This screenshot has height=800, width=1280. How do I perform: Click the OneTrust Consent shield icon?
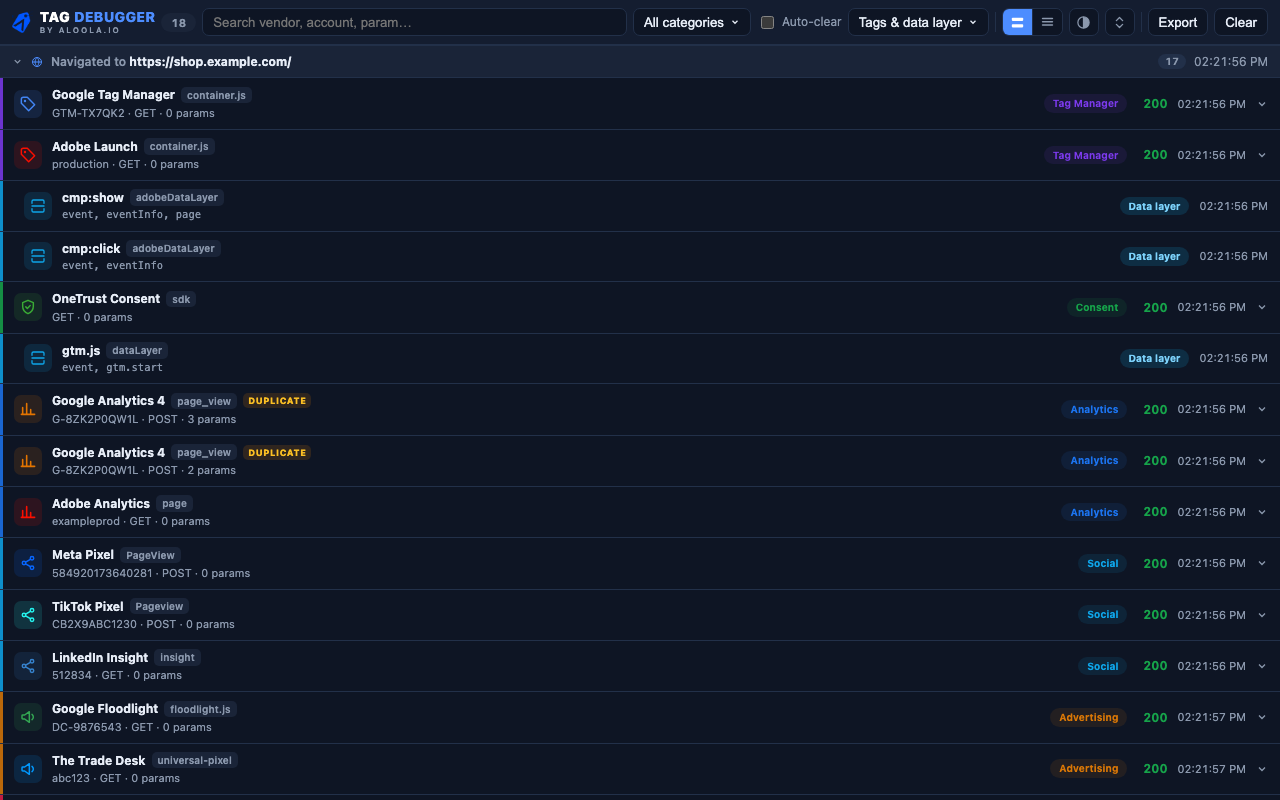tap(28, 307)
